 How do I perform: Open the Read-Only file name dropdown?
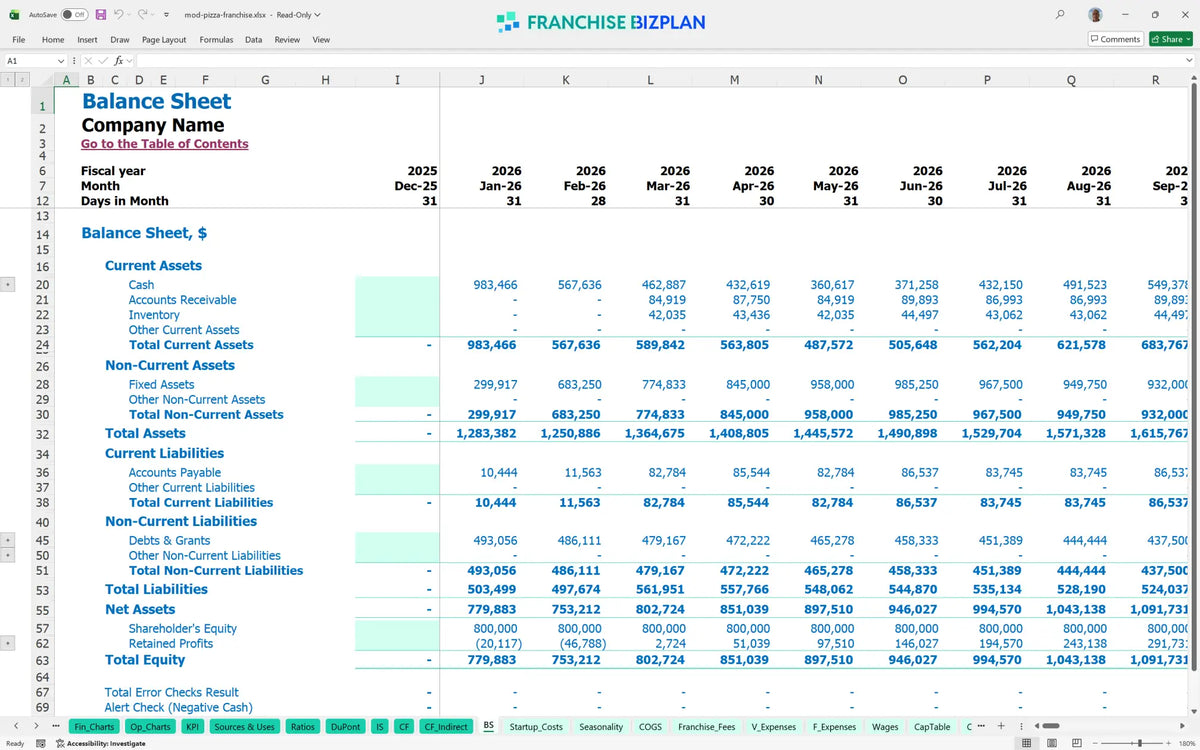click(318, 15)
